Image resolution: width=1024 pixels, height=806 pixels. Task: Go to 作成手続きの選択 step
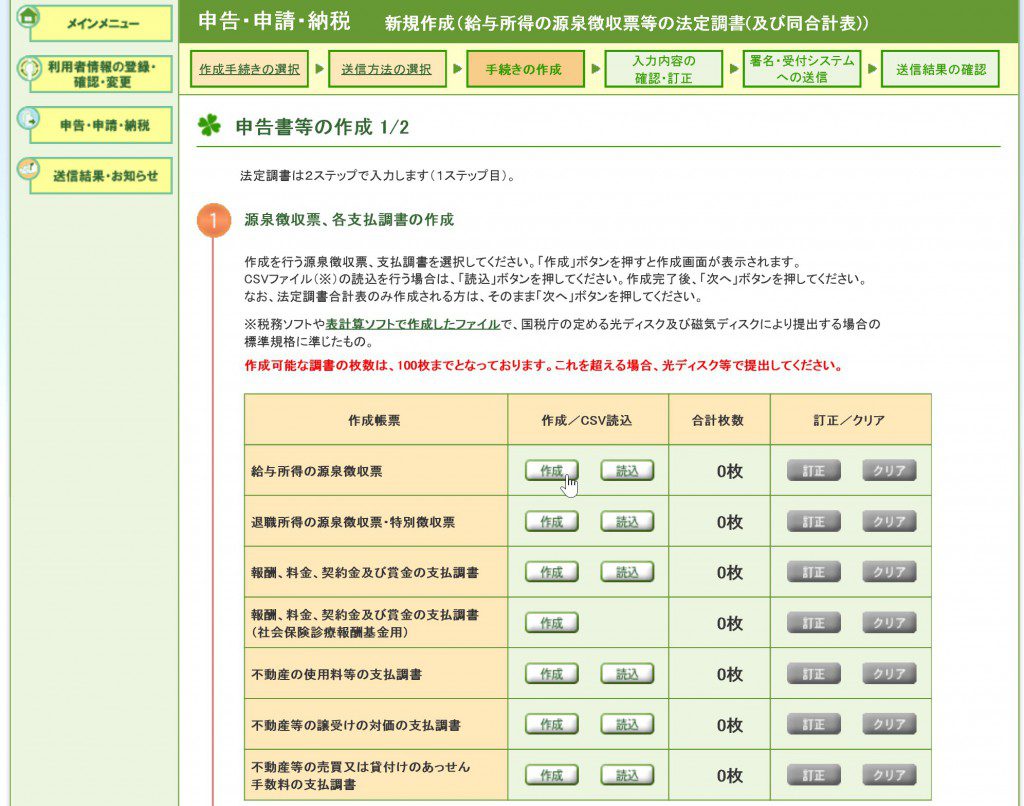point(249,70)
